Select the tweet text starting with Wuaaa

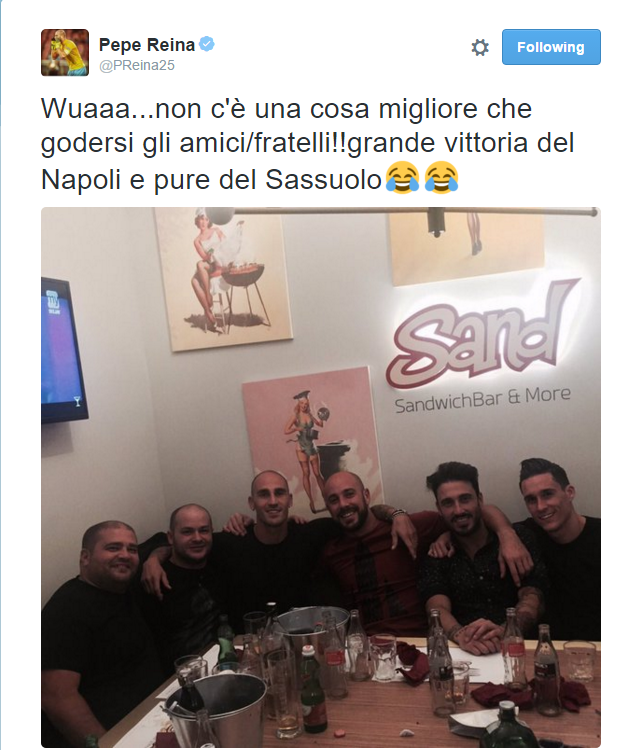309,144
